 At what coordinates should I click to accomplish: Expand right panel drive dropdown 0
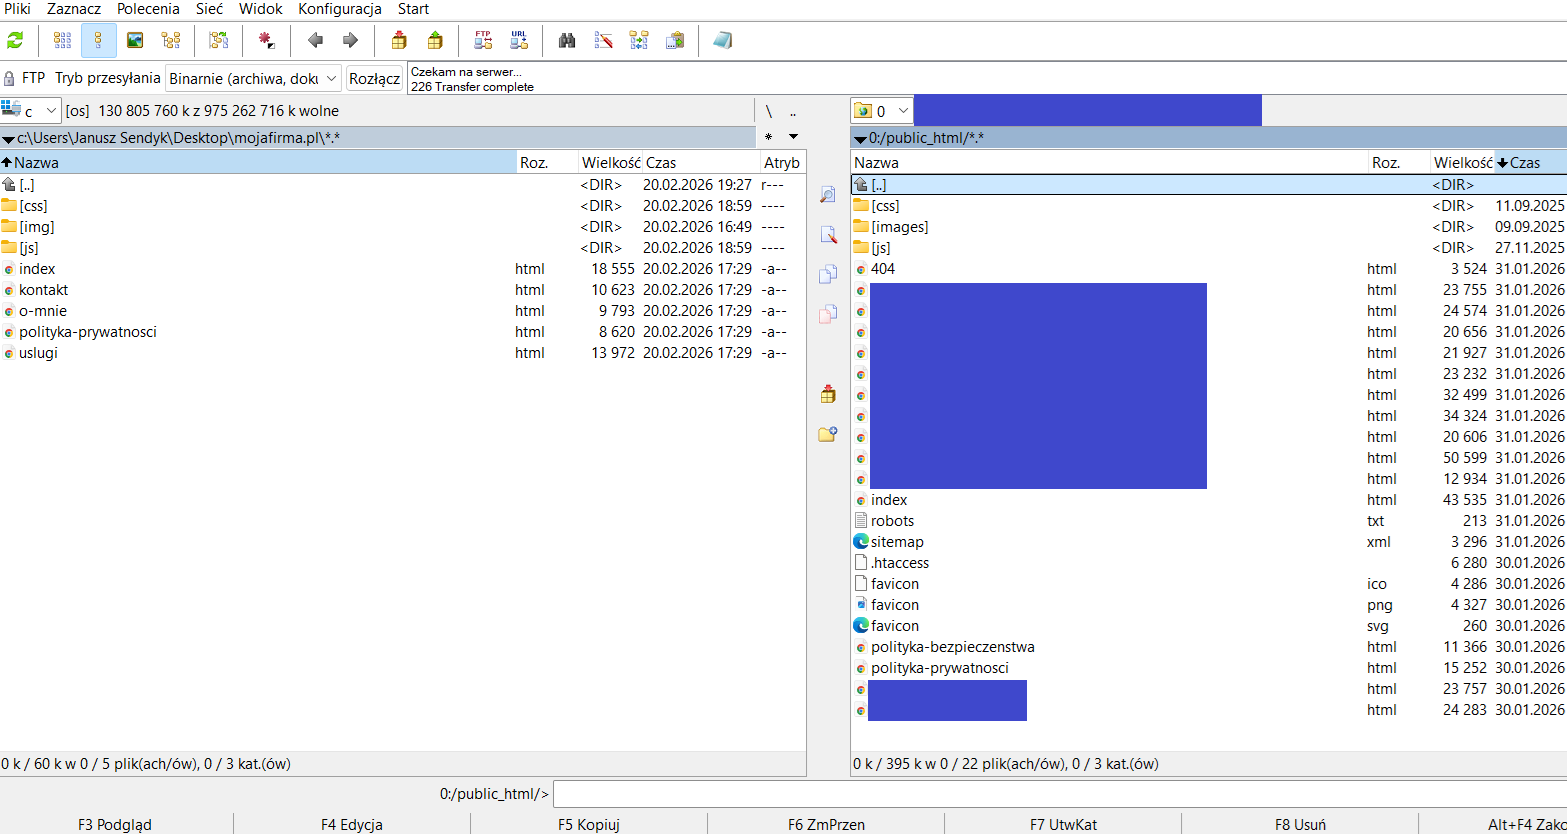[x=882, y=111]
